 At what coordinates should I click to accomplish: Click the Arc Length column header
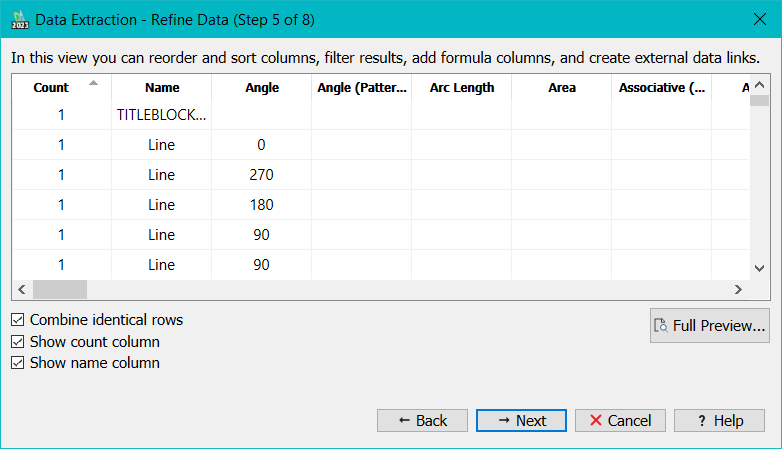point(462,88)
